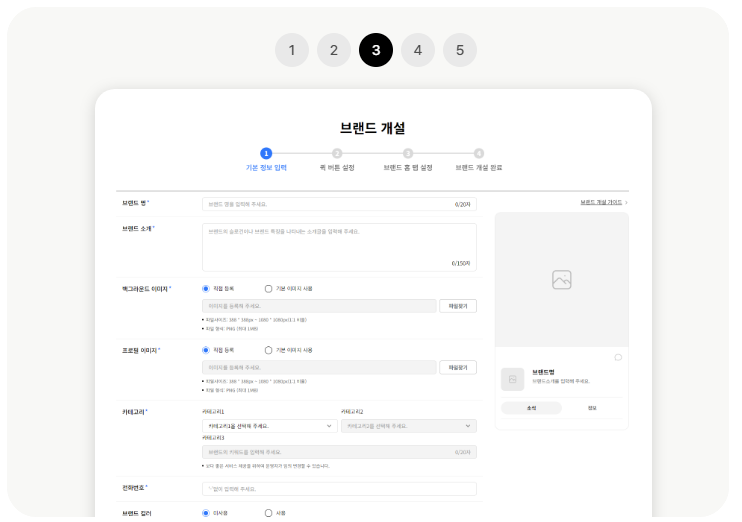Go to slide number 2 in pager
This screenshot has height=522, width=742.
pos(334,50)
